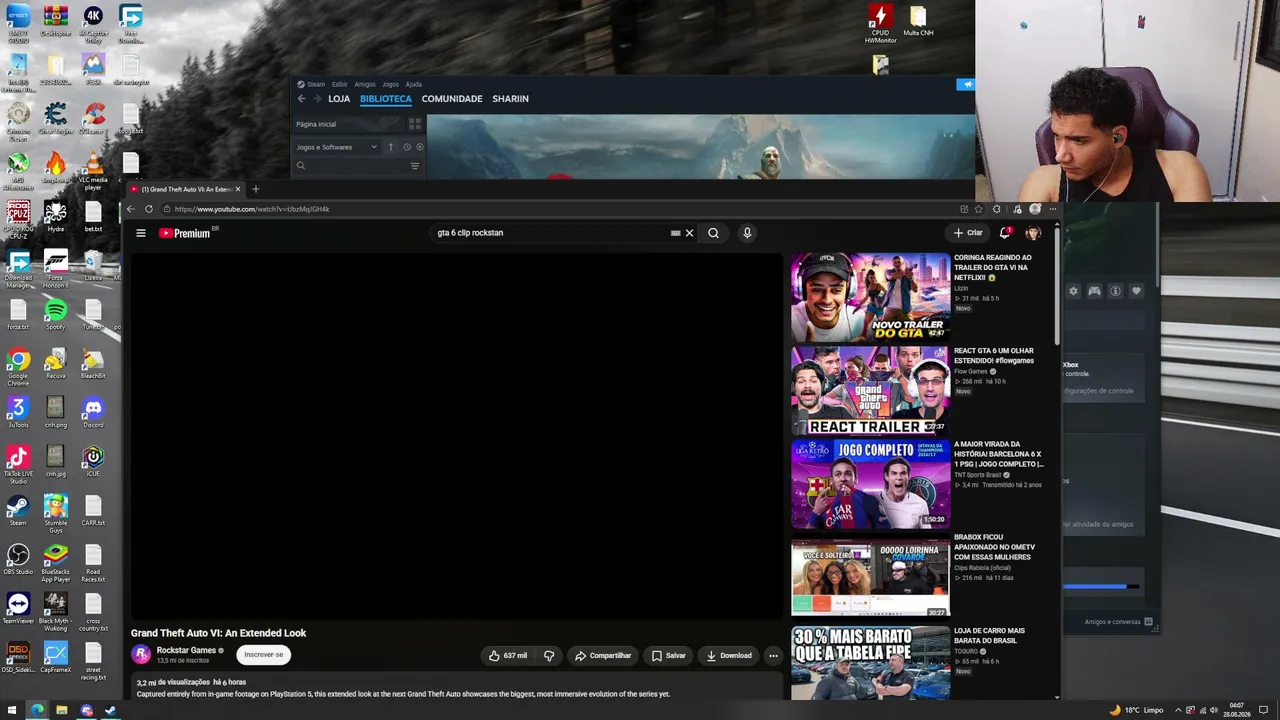Save the video with Salvar
The width and height of the screenshot is (1280, 720).
coord(669,656)
